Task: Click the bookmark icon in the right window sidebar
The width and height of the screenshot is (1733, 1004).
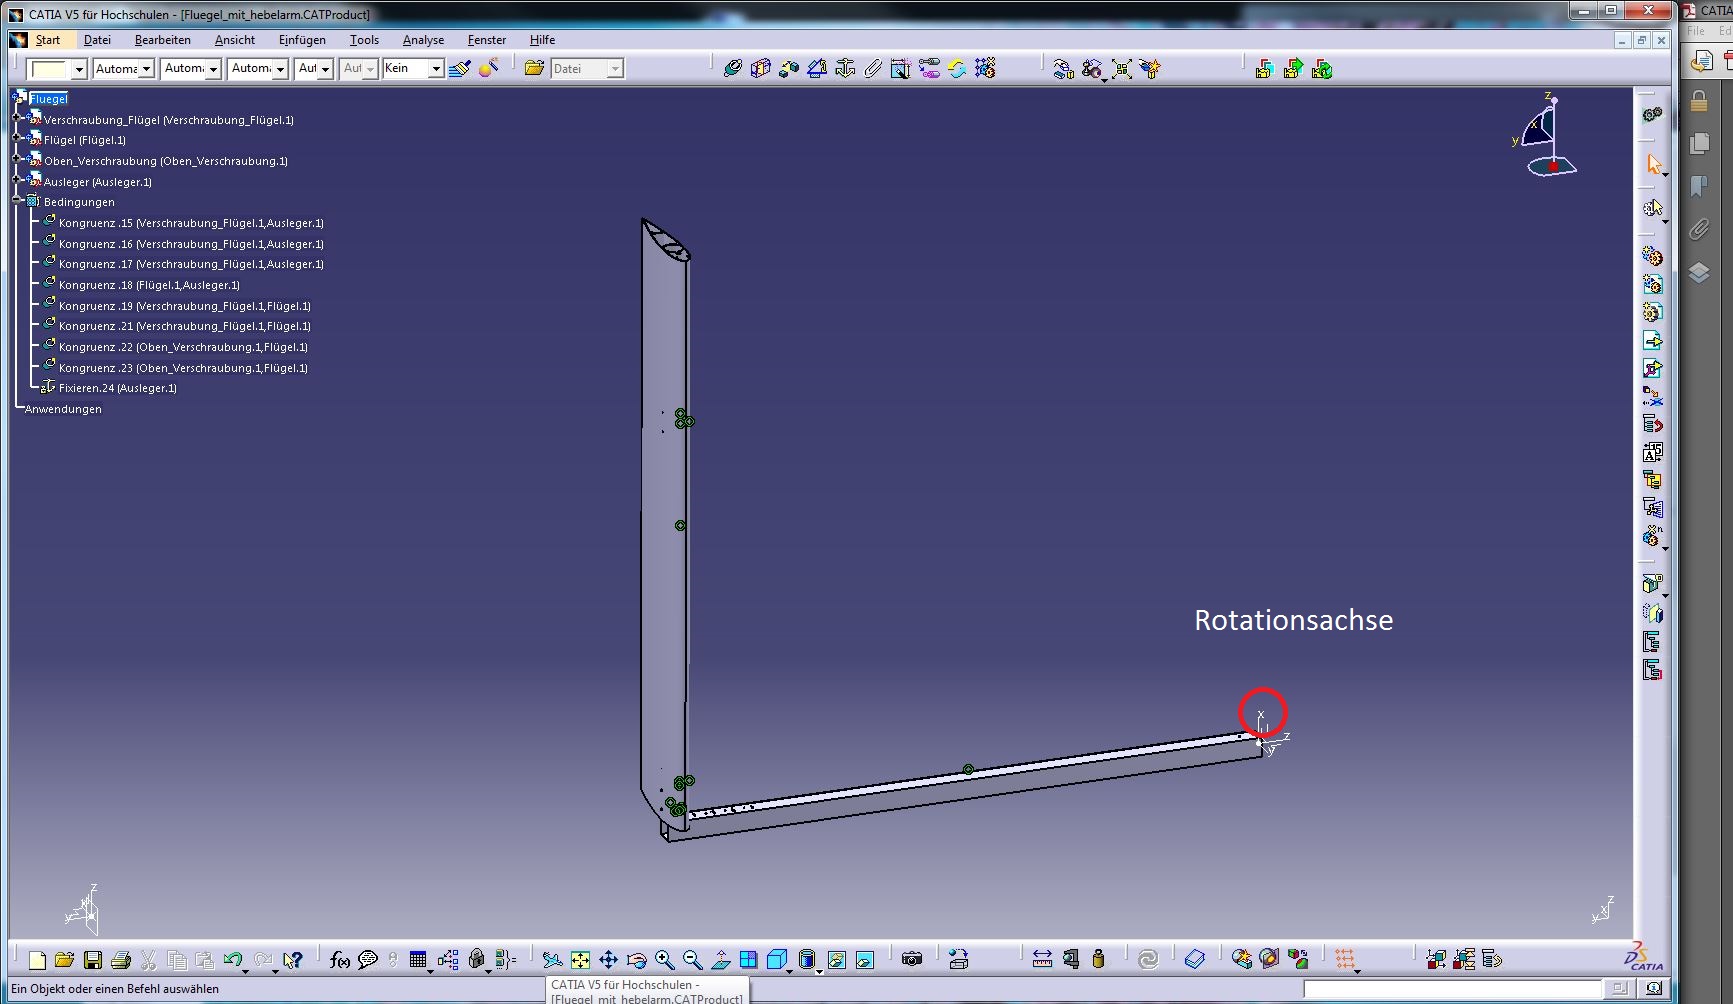Action: (1699, 186)
